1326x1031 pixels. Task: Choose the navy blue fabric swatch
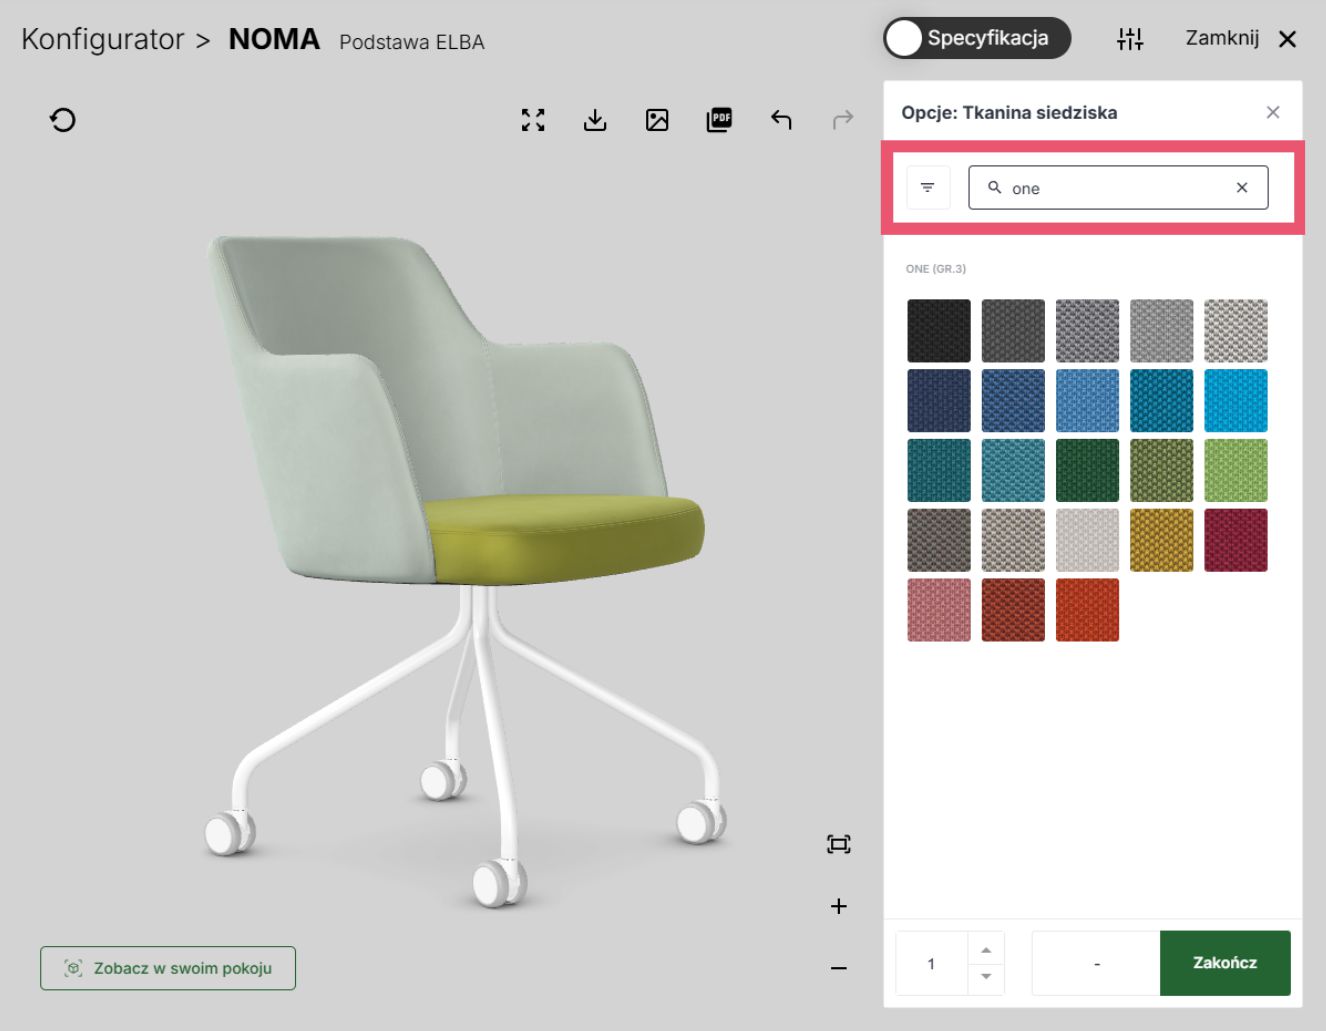click(939, 401)
